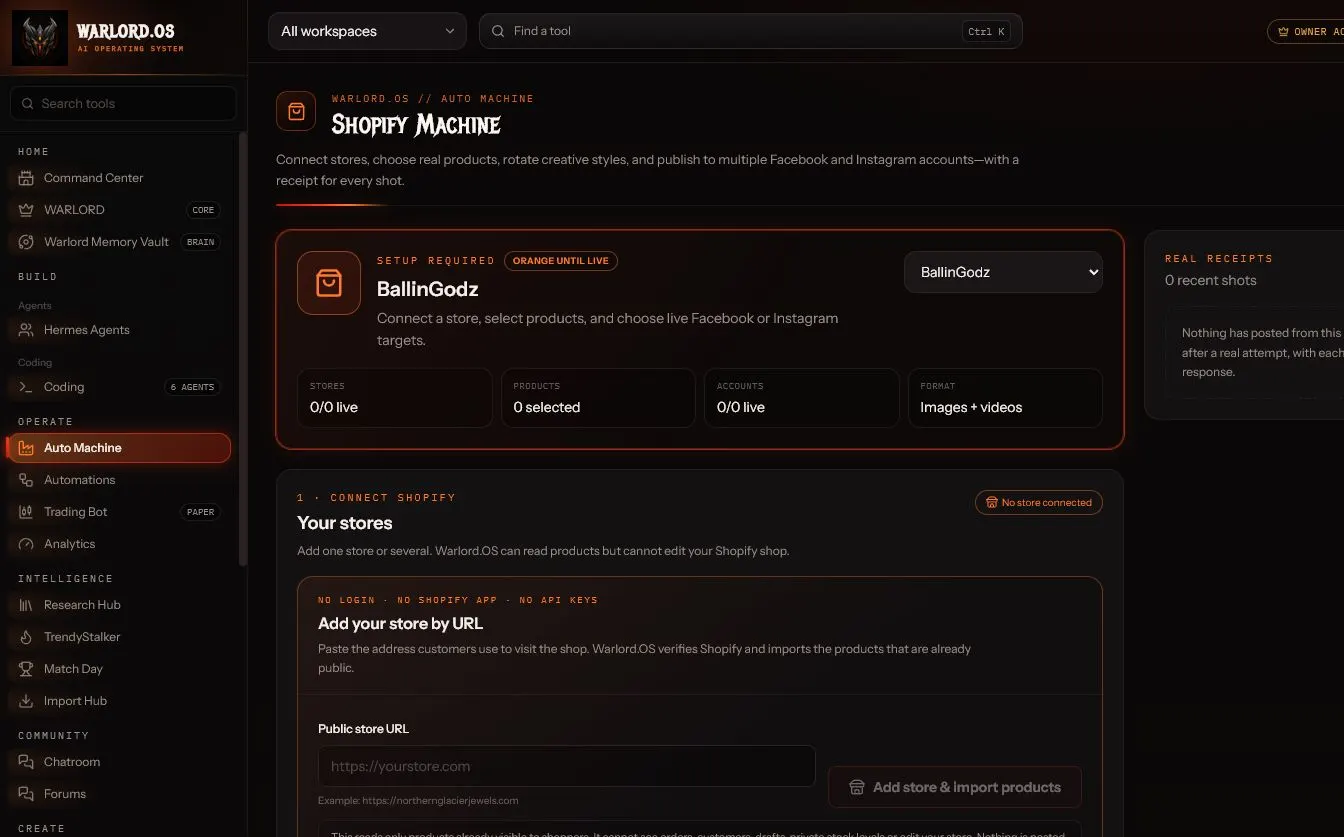Click the large bag icon beside BallinGodz
The width and height of the screenshot is (1344, 837).
(x=329, y=283)
